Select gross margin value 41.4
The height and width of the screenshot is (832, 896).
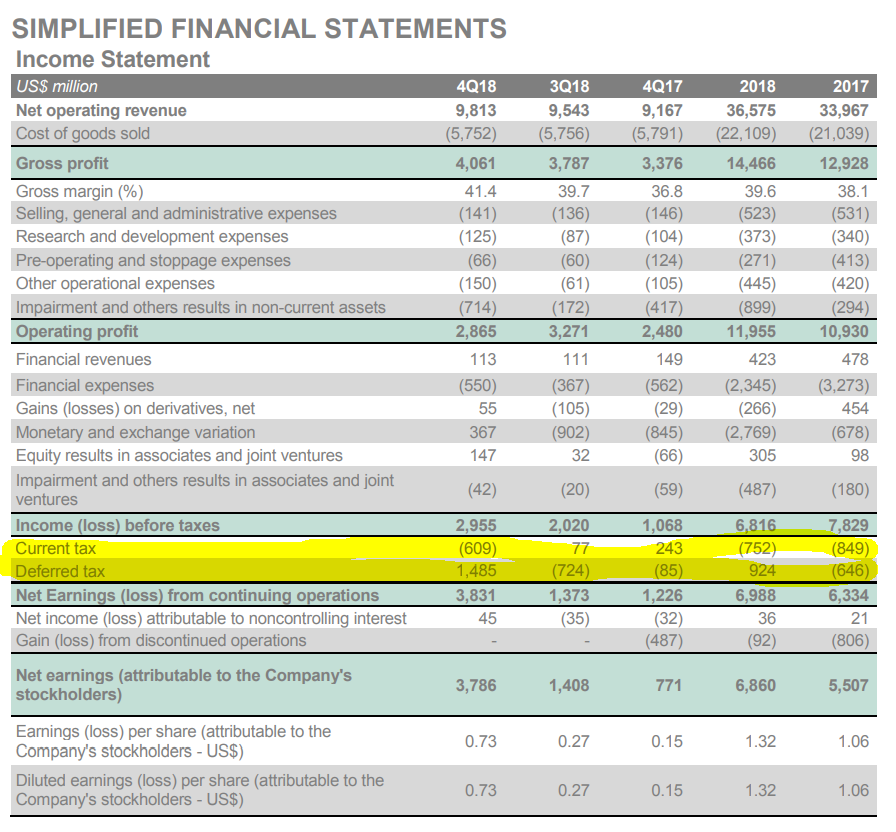(x=480, y=191)
